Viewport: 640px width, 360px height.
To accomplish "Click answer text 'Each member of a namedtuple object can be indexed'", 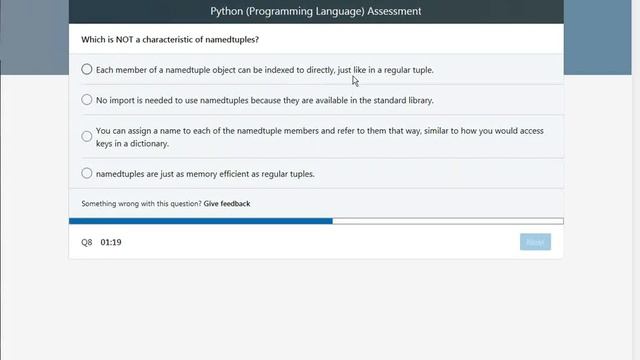I will 264,70.
